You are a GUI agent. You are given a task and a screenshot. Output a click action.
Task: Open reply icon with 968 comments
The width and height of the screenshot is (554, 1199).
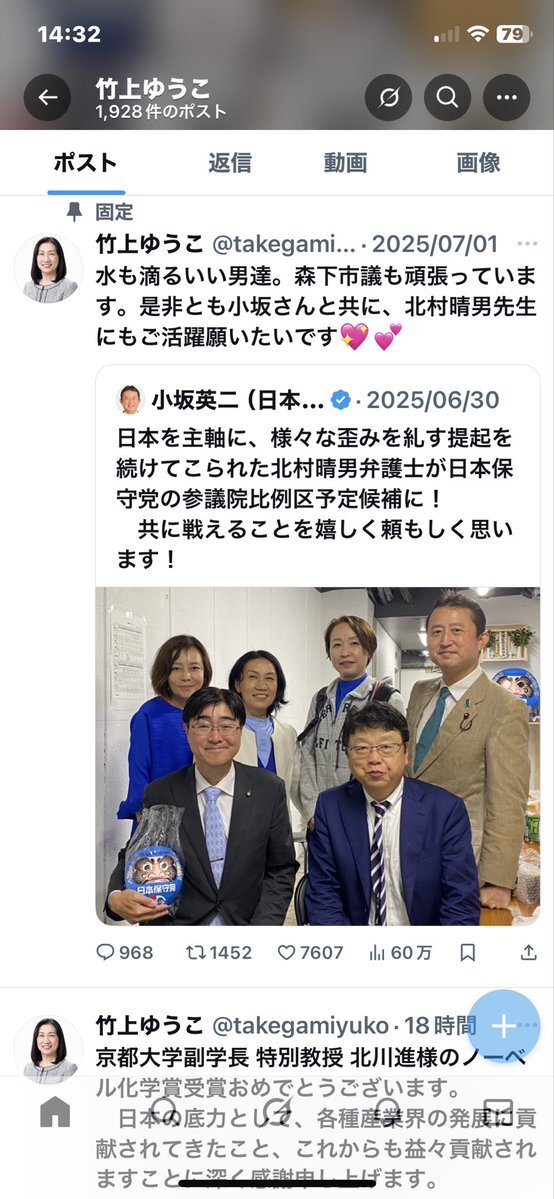(125, 952)
